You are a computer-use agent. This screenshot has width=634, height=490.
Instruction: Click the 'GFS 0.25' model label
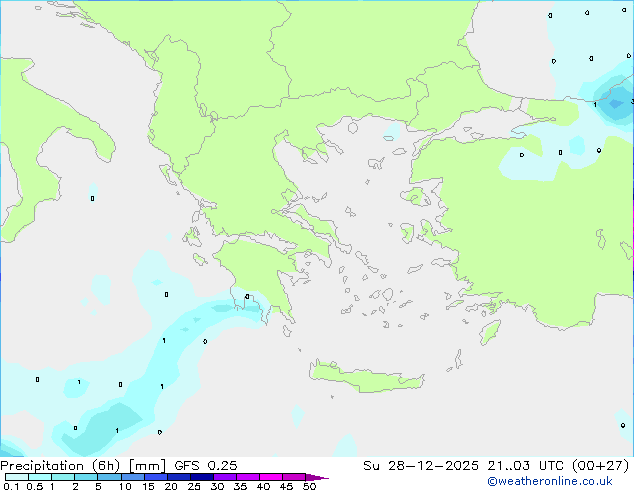click(x=205, y=466)
